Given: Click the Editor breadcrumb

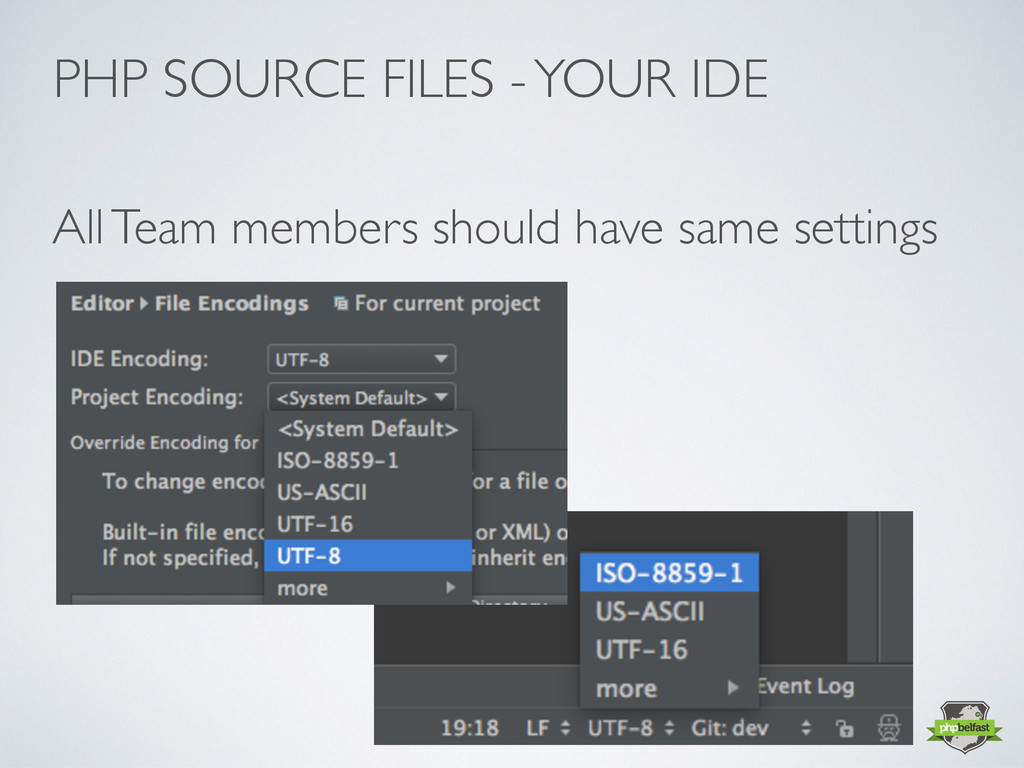Looking at the screenshot, I should pyautogui.click(x=102, y=304).
